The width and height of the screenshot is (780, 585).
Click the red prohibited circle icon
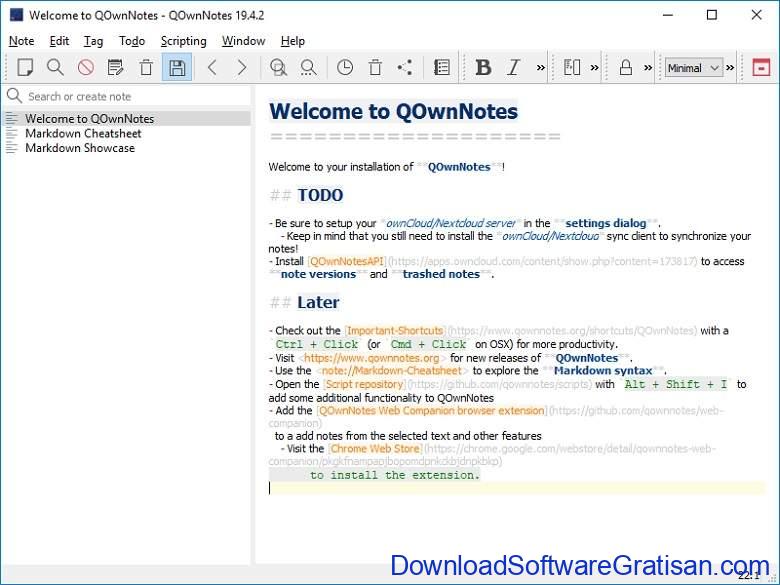coord(86,67)
